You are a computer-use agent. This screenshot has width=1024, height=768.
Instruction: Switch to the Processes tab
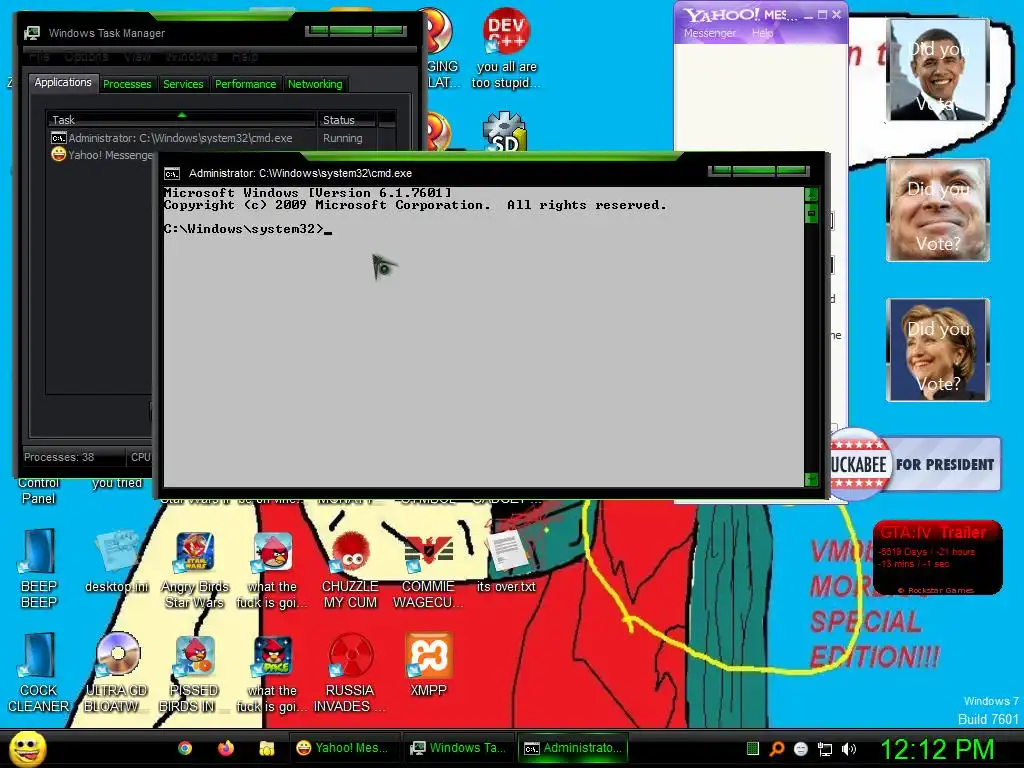pos(127,84)
